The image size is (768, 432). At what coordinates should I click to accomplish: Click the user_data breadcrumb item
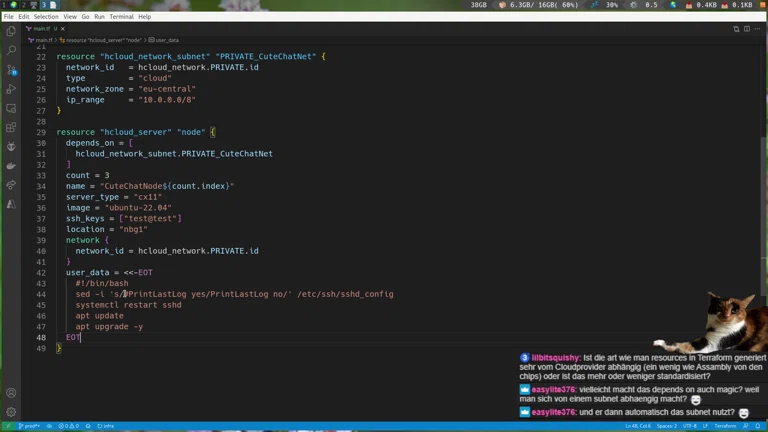click(x=166, y=40)
